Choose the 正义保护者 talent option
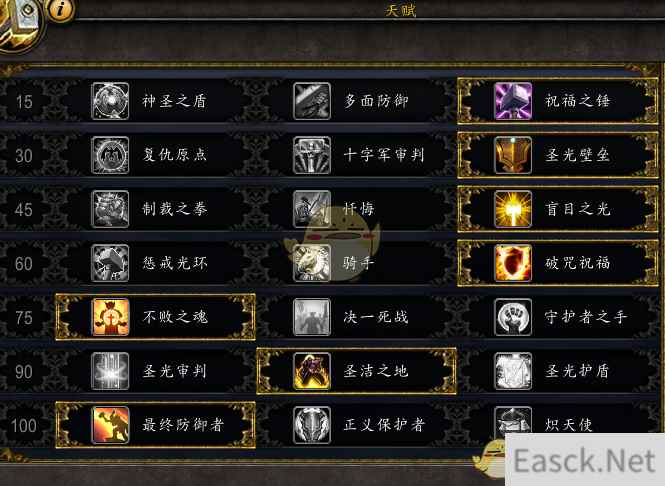 (357, 425)
